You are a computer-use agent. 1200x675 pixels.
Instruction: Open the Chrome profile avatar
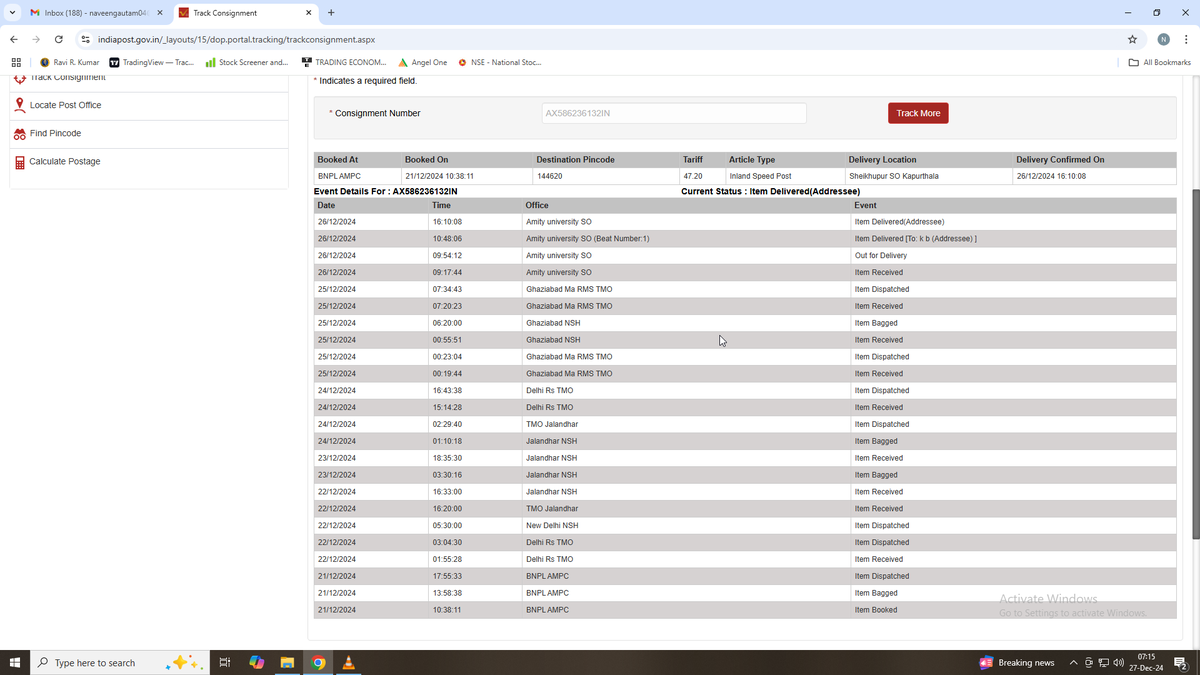tap(1163, 39)
